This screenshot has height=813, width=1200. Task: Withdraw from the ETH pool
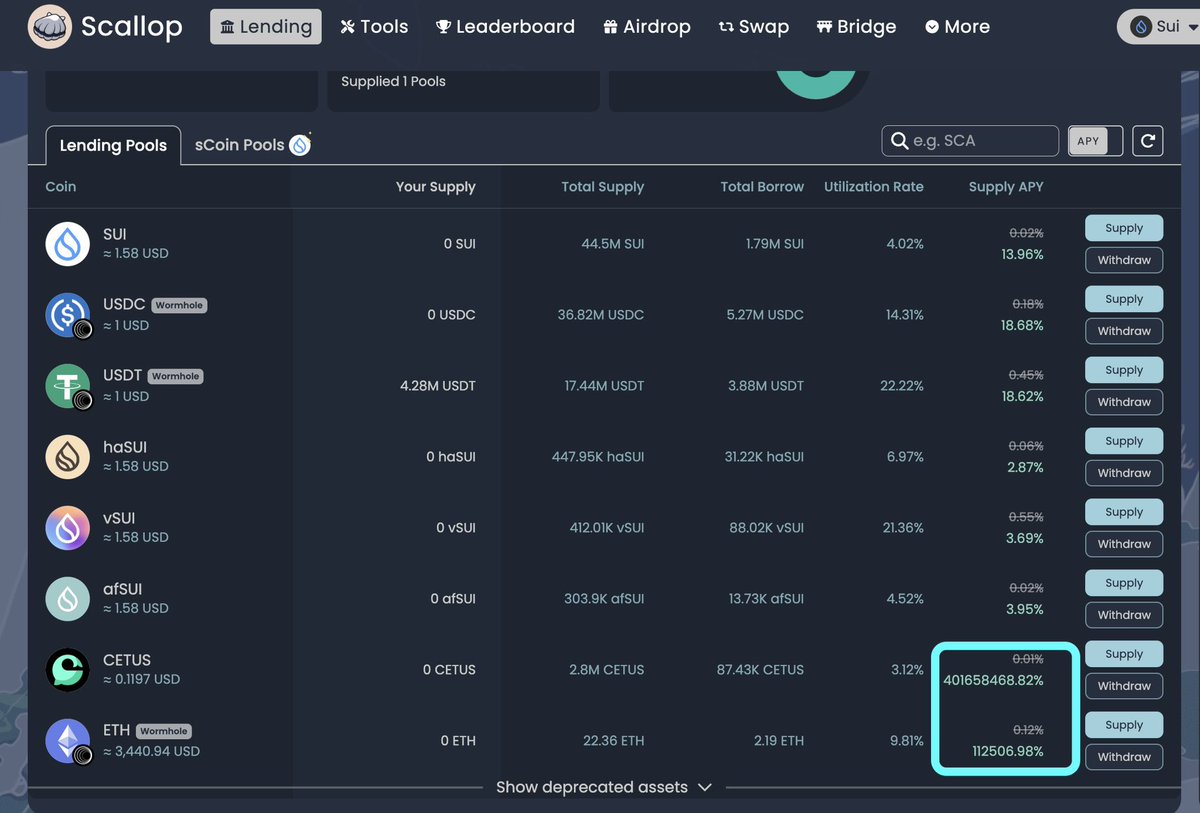(1124, 757)
